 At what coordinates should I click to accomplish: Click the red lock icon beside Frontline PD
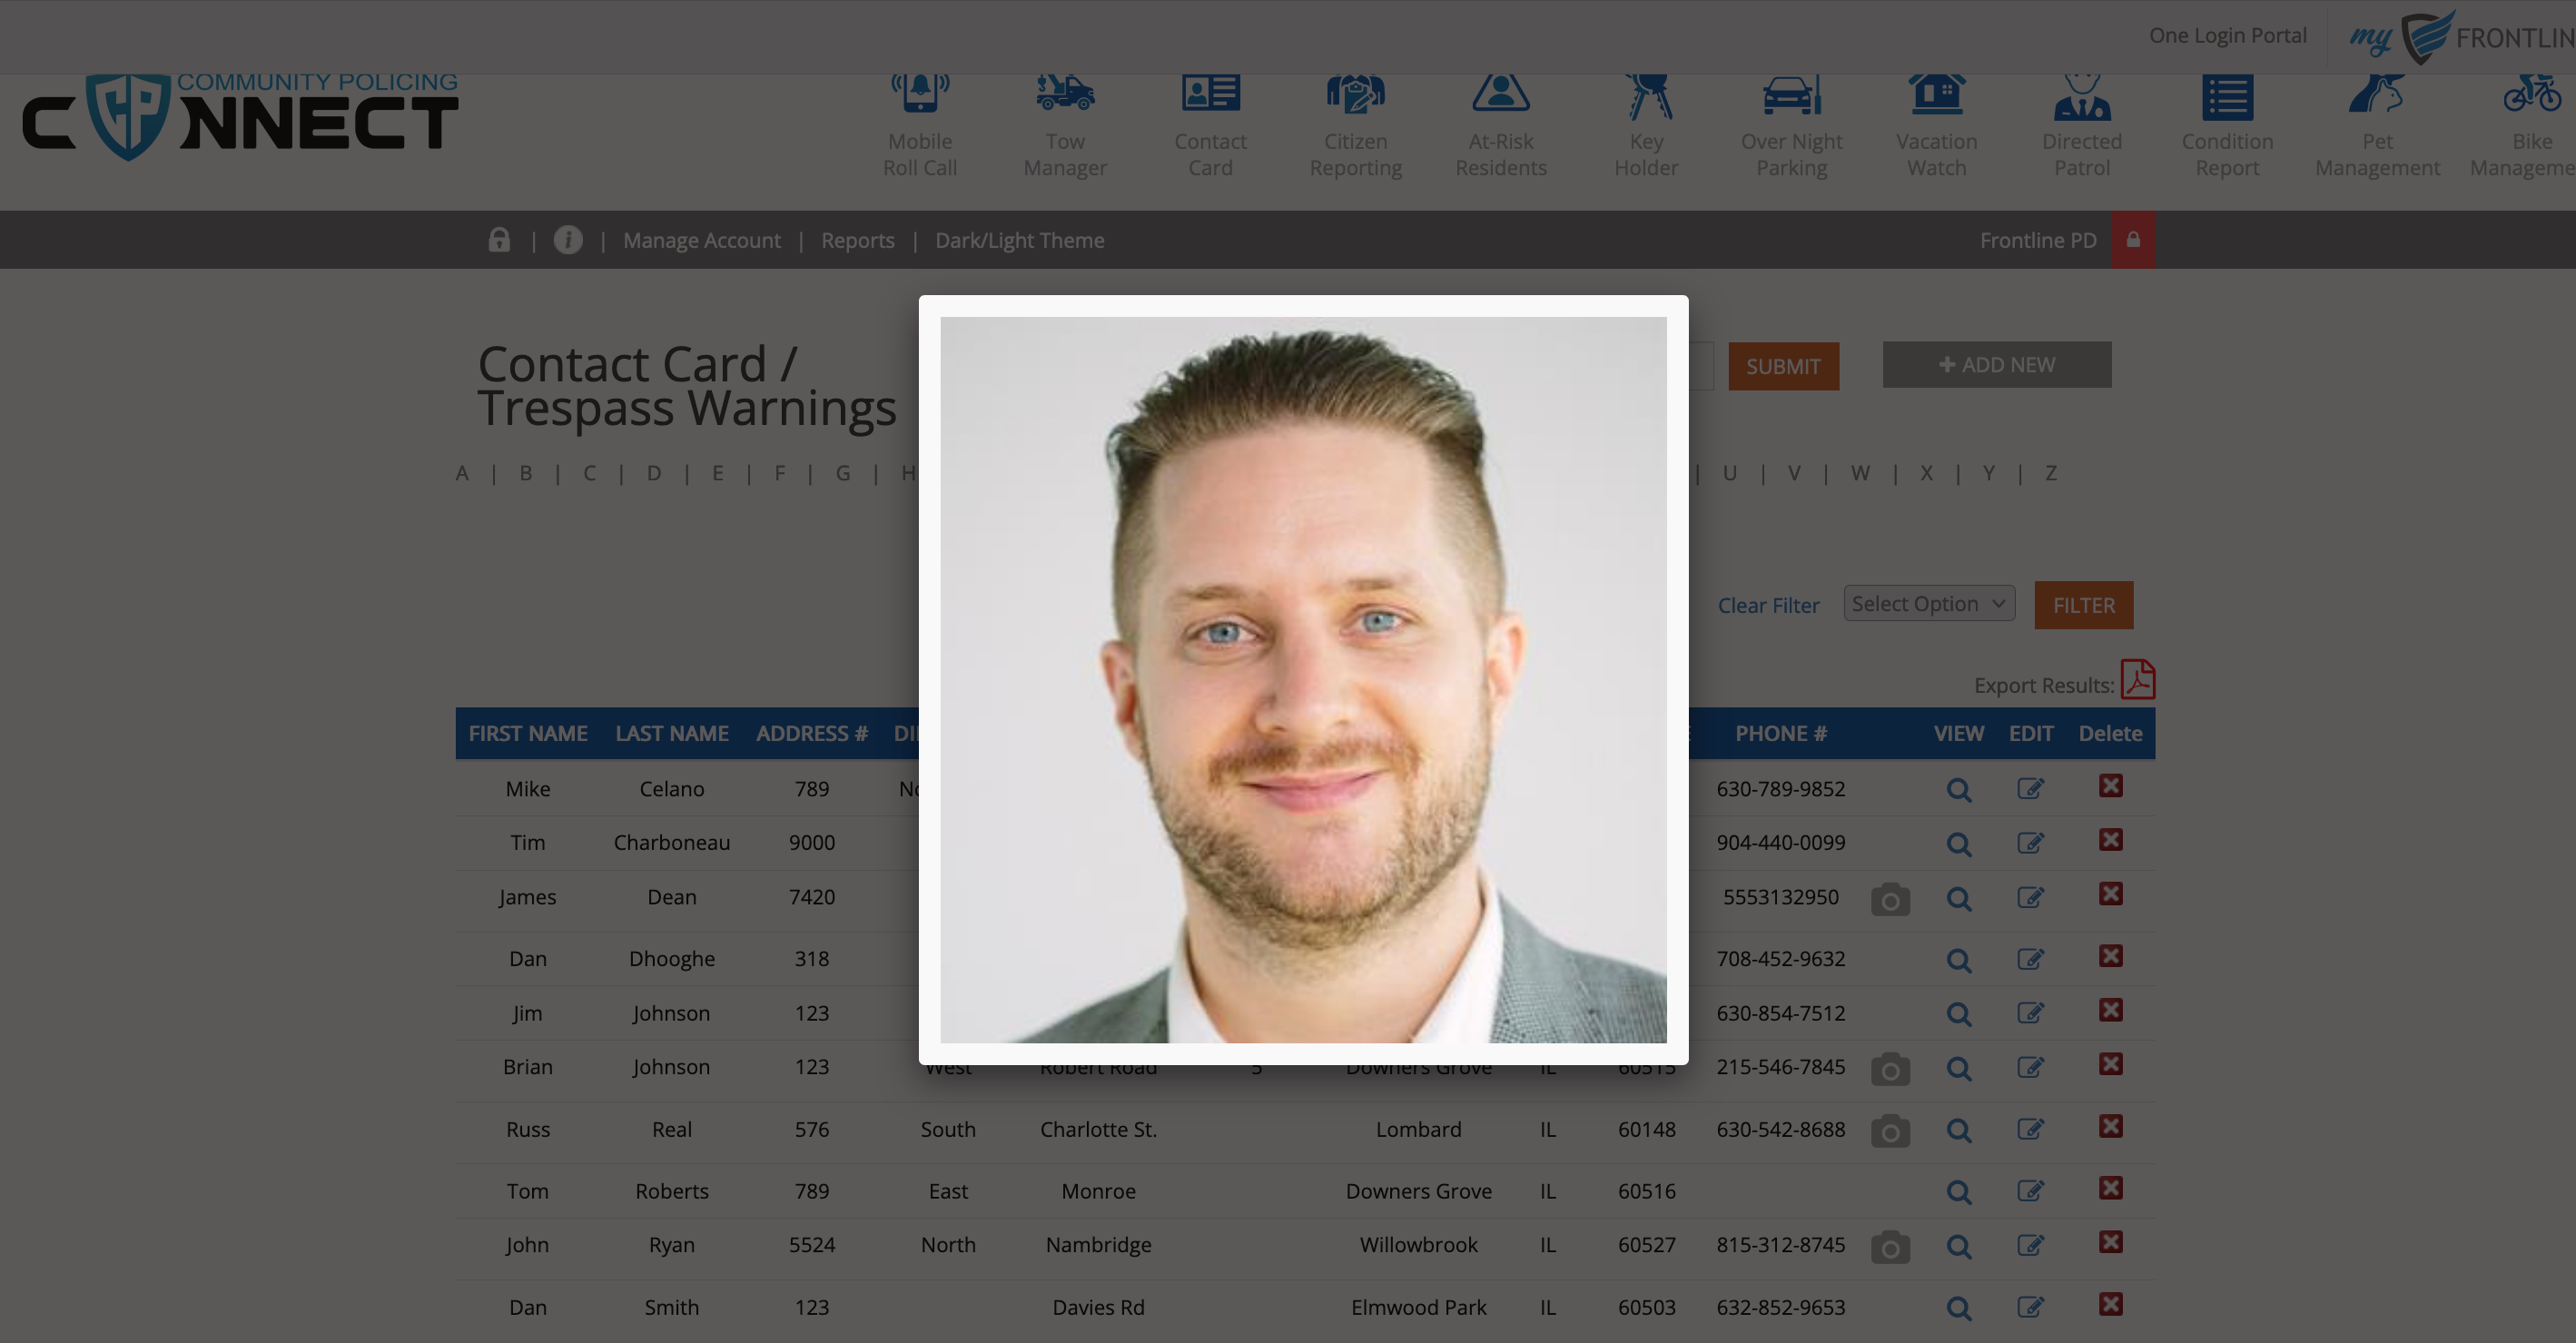(x=2133, y=240)
